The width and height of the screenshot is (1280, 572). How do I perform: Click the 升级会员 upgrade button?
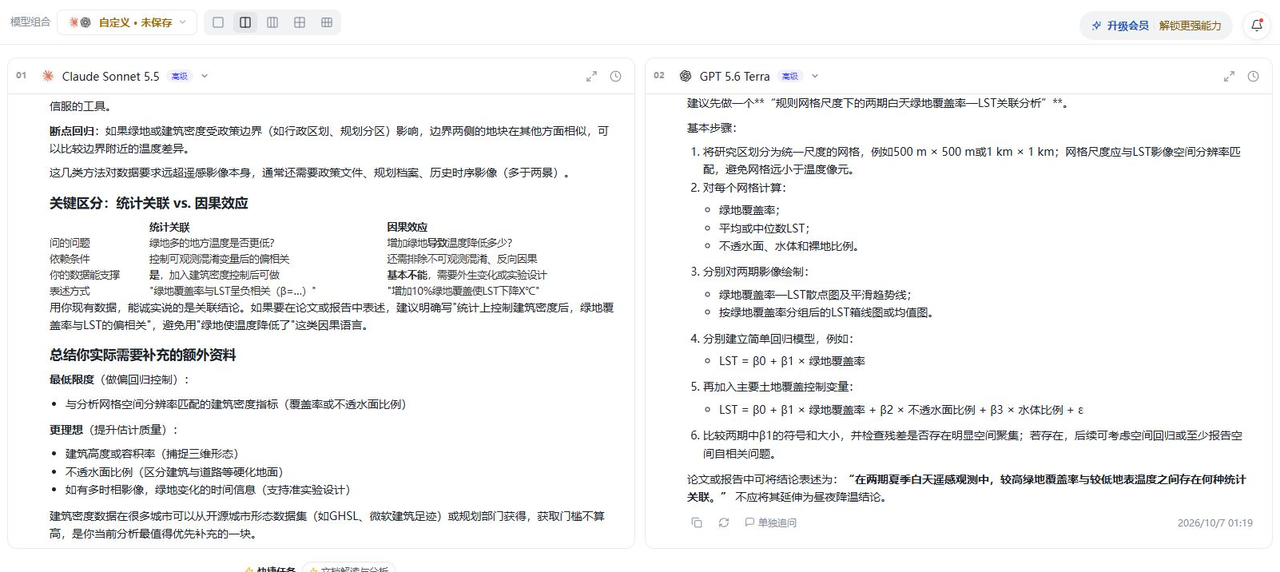tap(1120, 25)
